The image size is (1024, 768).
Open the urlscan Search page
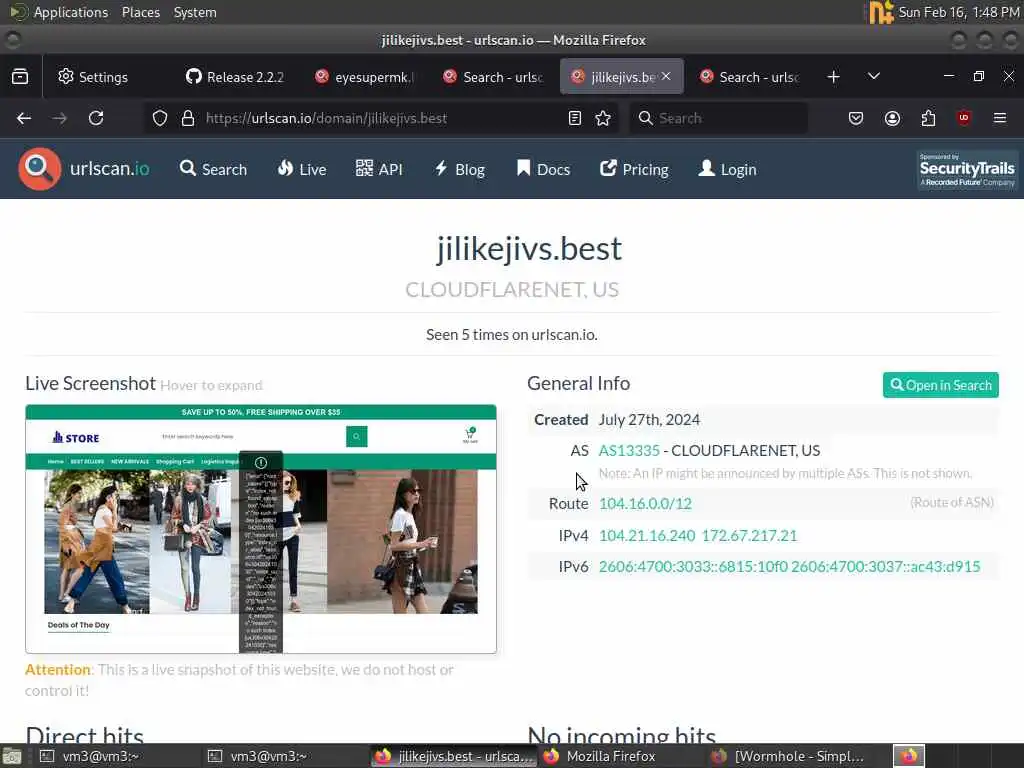pos(214,169)
